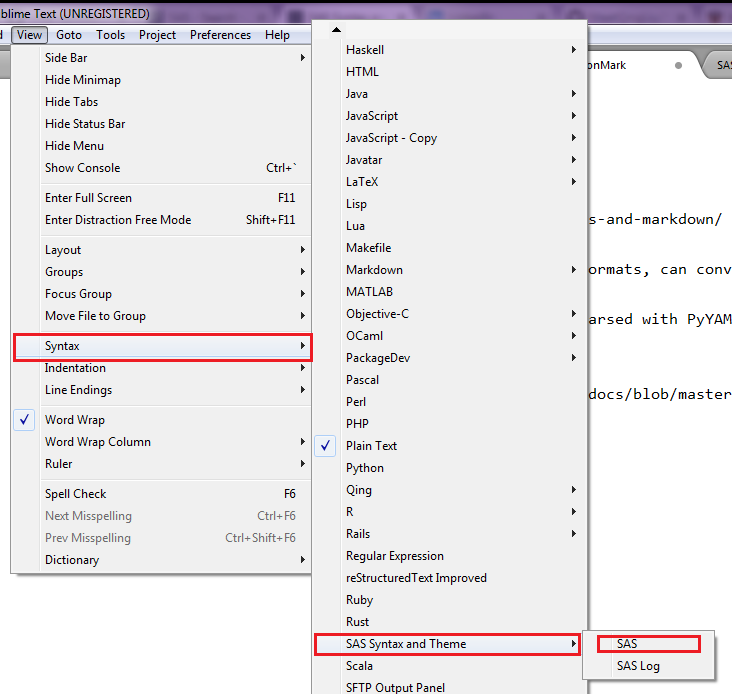Select reStructuredText Improved syntax
This screenshot has width=732, height=694.
pyautogui.click(x=449, y=578)
